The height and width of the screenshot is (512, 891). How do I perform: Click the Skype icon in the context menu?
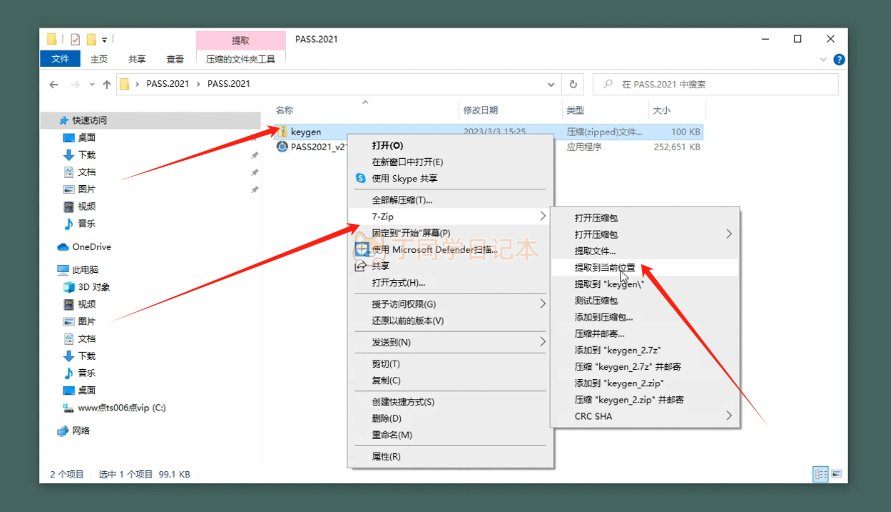(x=360, y=178)
